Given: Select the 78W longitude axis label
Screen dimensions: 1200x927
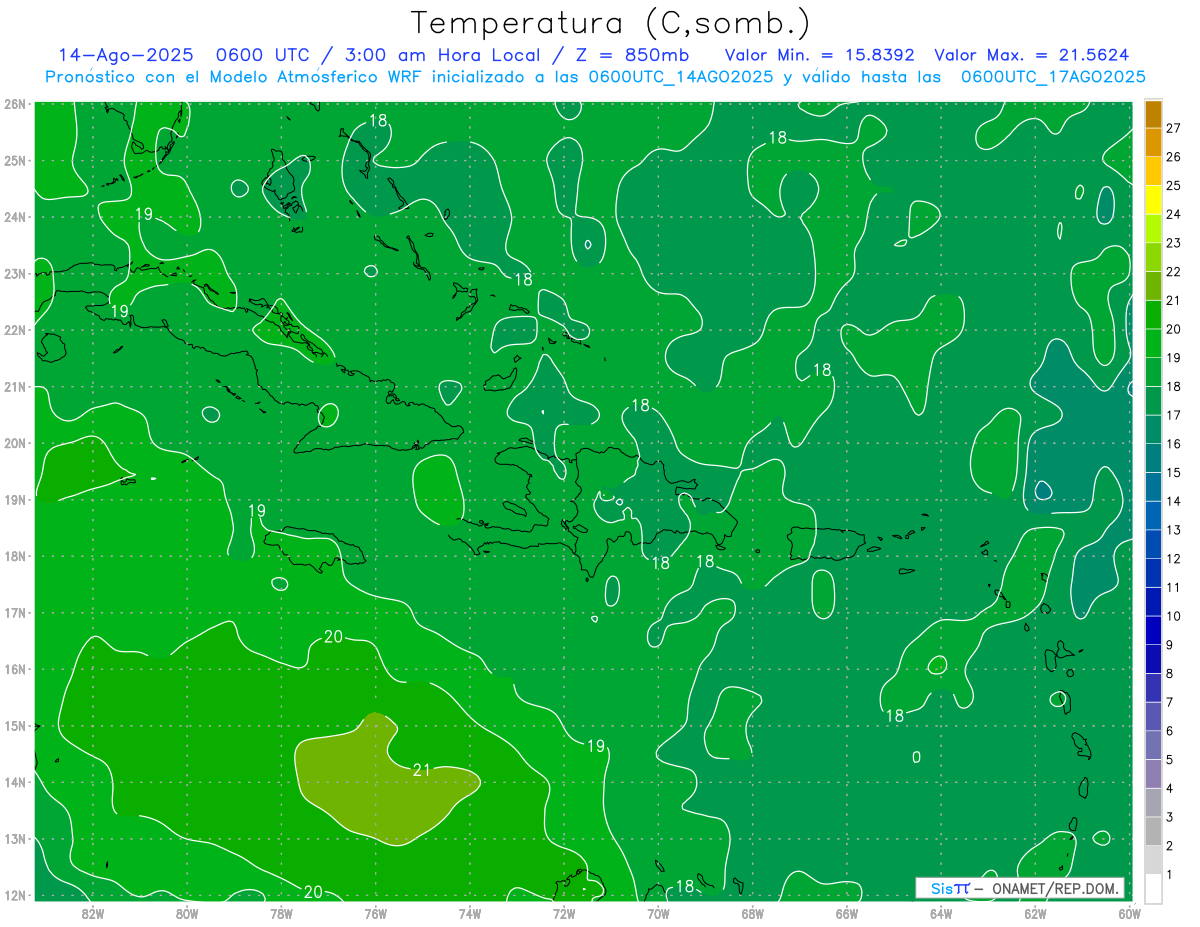Looking at the screenshot, I should [x=281, y=912].
